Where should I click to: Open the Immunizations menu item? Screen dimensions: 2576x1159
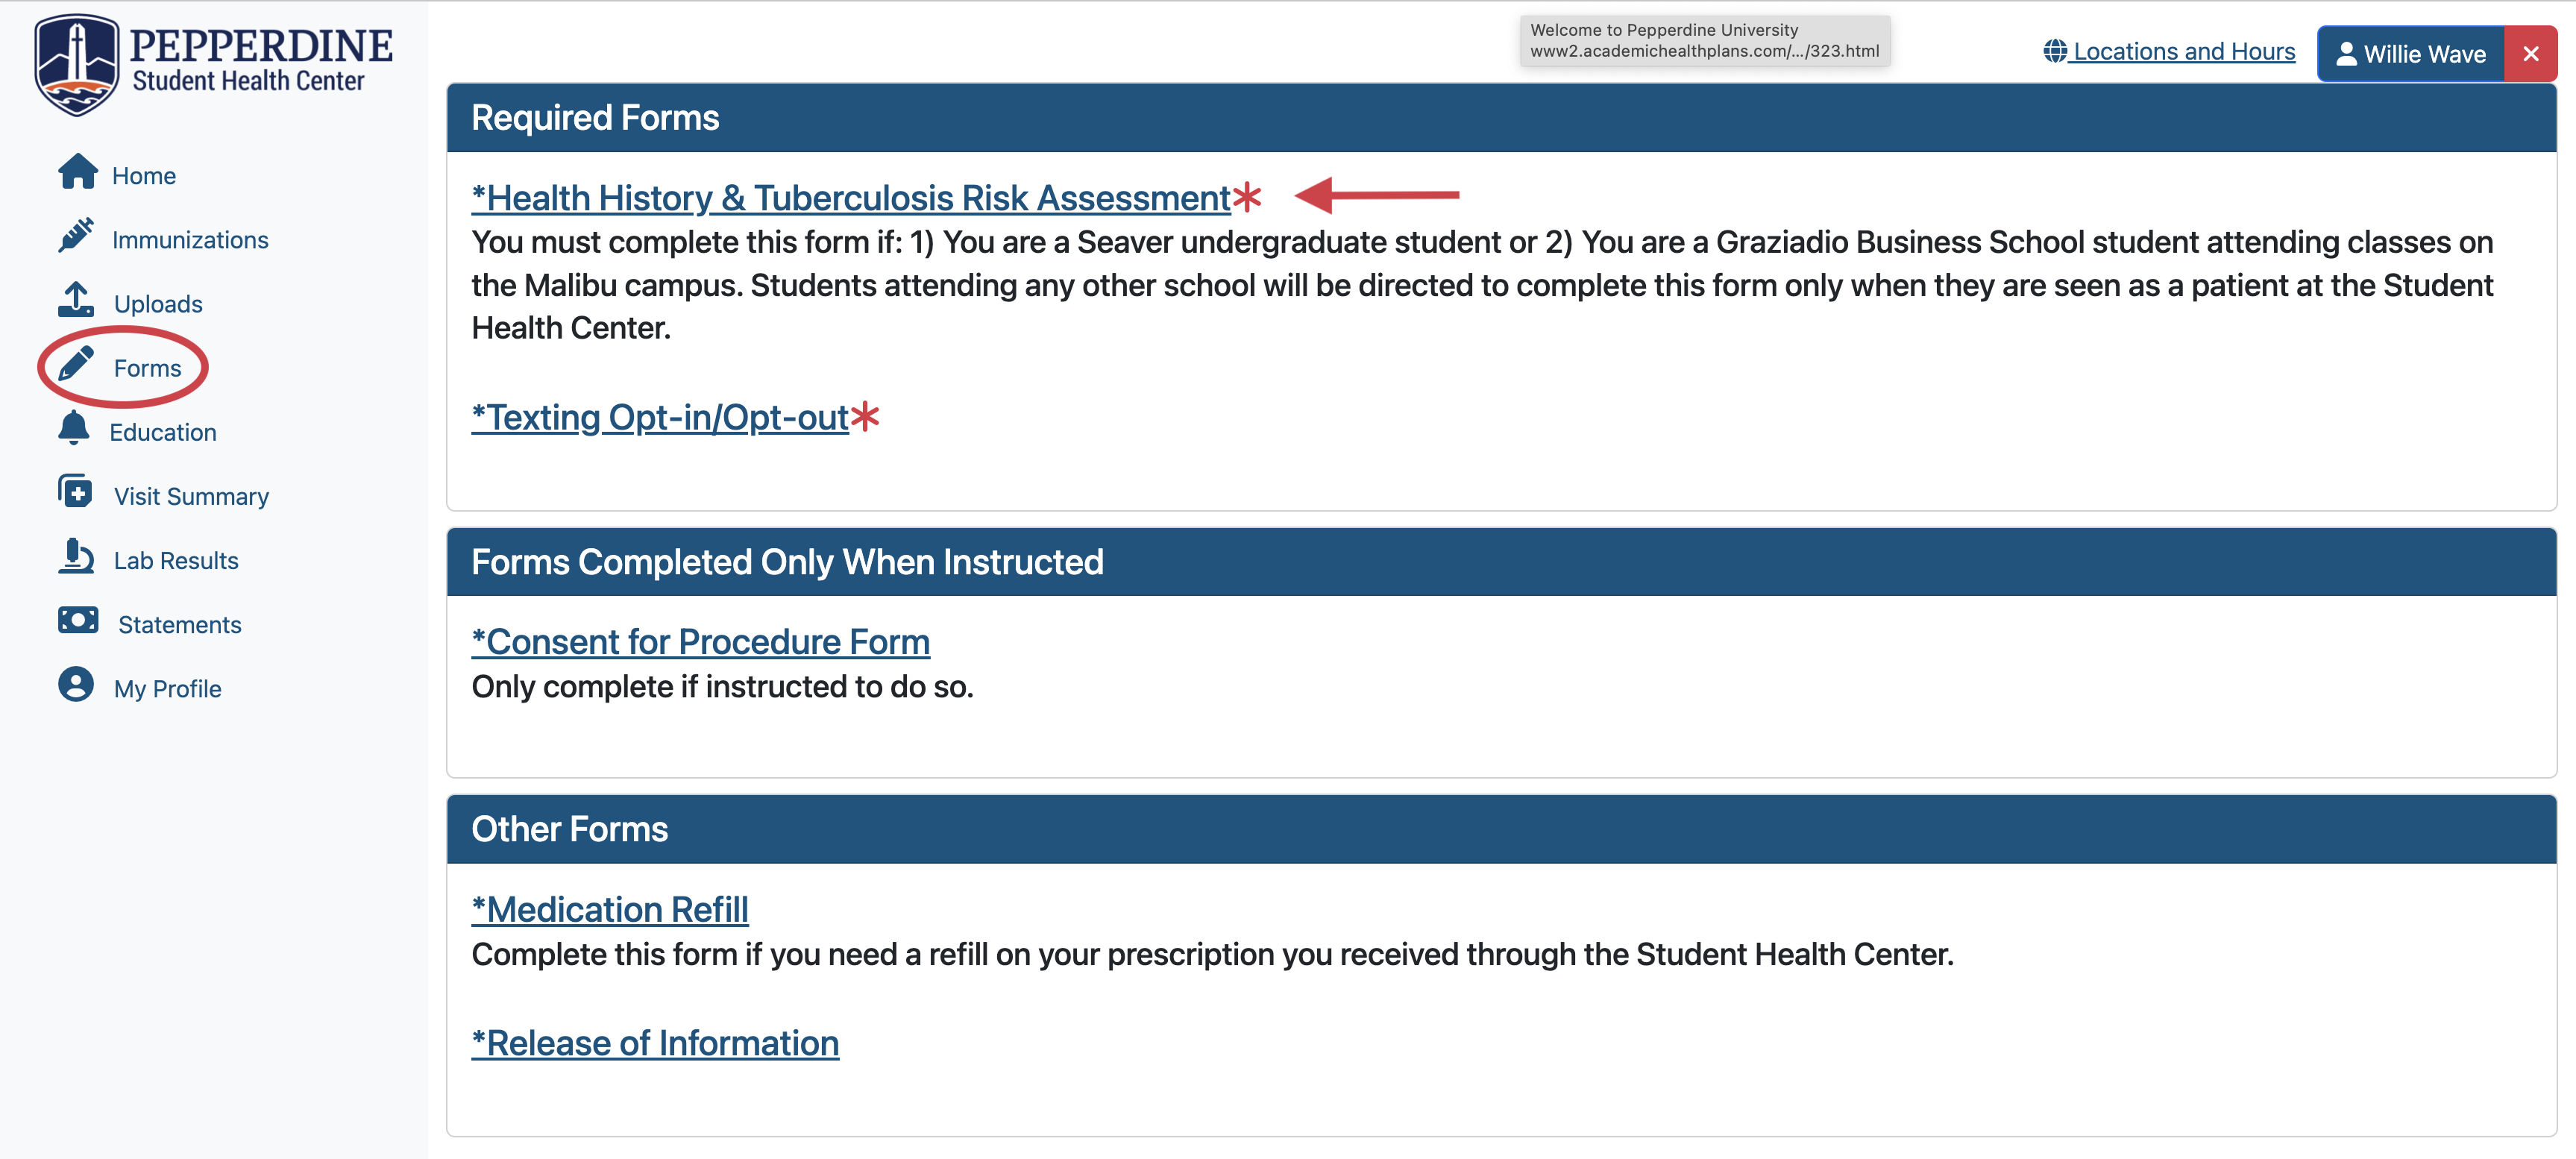(x=190, y=240)
